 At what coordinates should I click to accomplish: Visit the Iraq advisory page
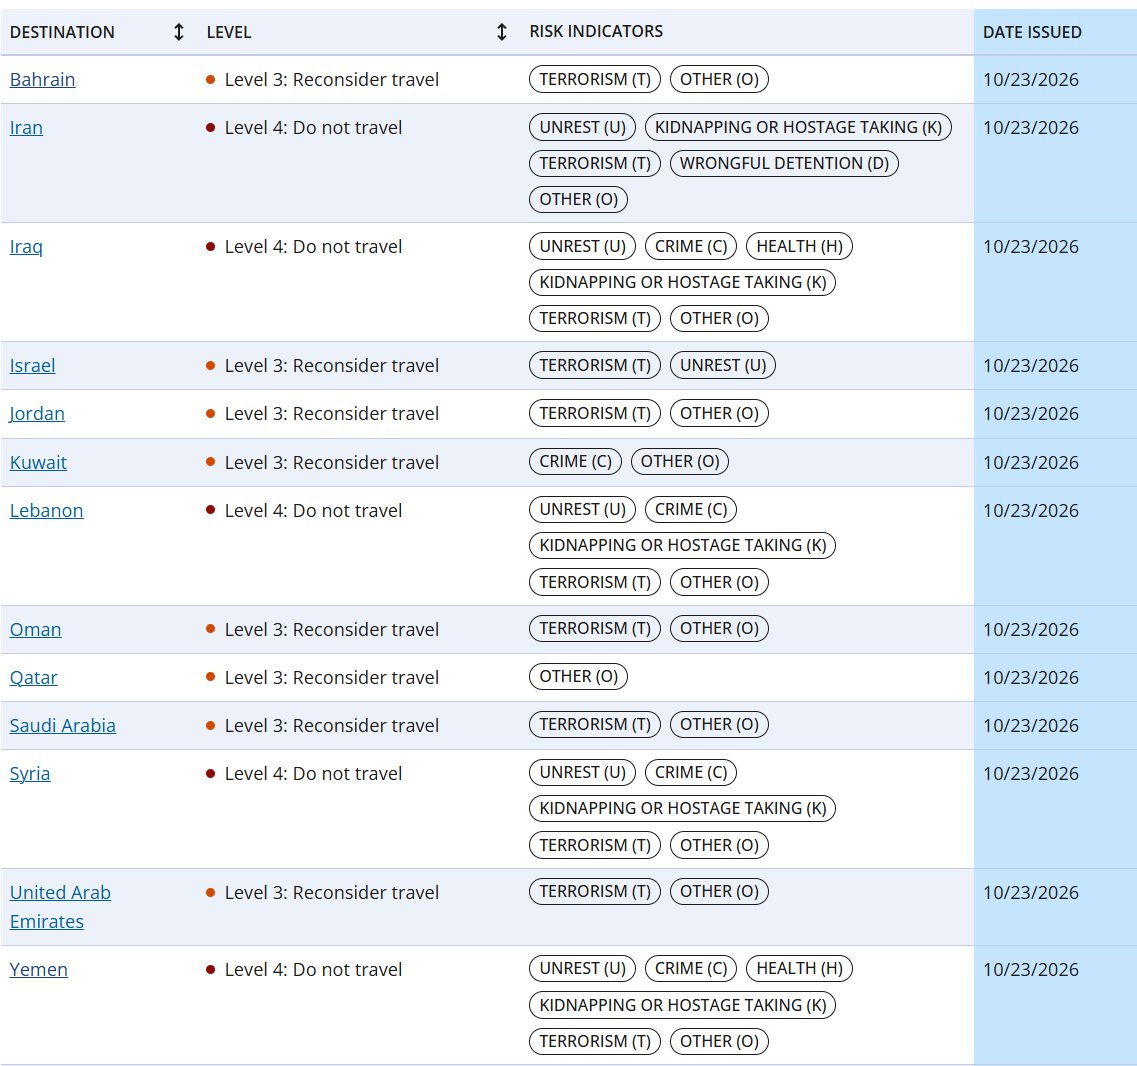pyautogui.click(x=26, y=247)
